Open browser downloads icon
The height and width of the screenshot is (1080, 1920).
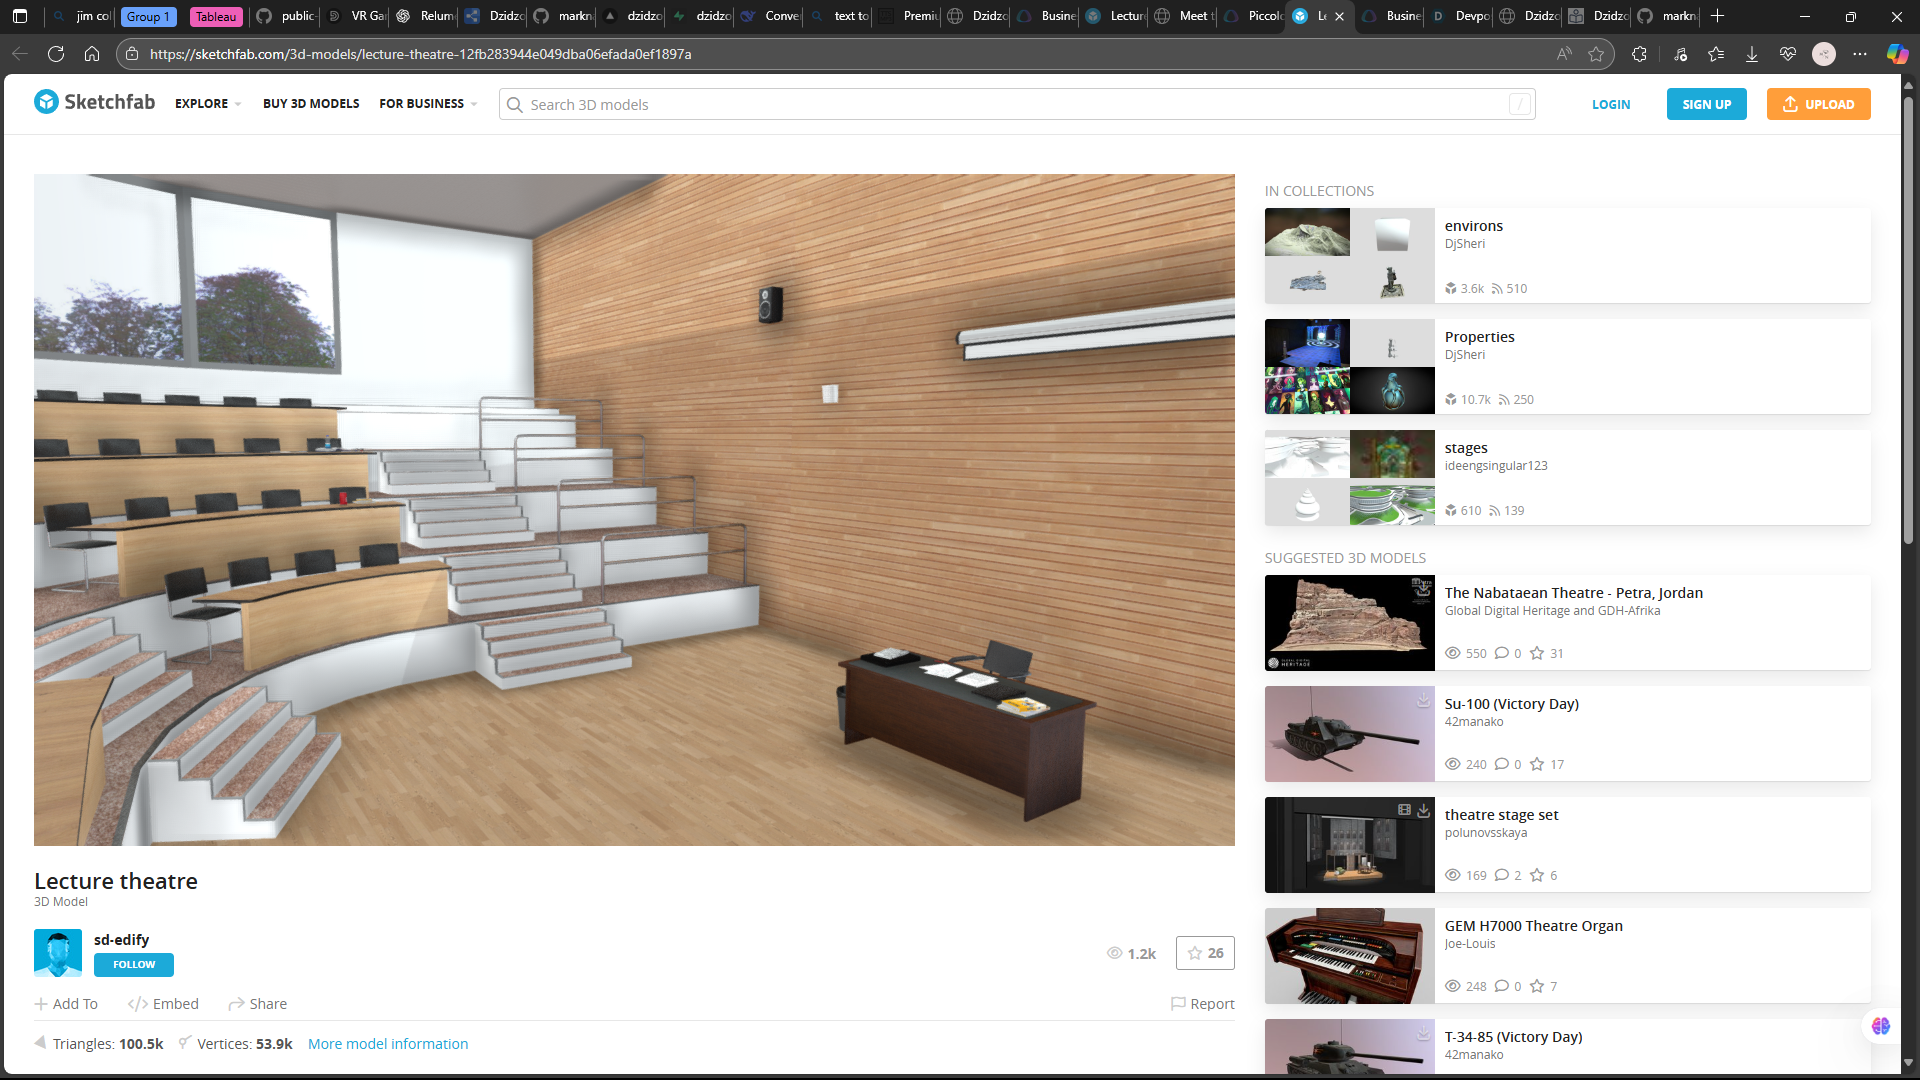click(x=1752, y=54)
